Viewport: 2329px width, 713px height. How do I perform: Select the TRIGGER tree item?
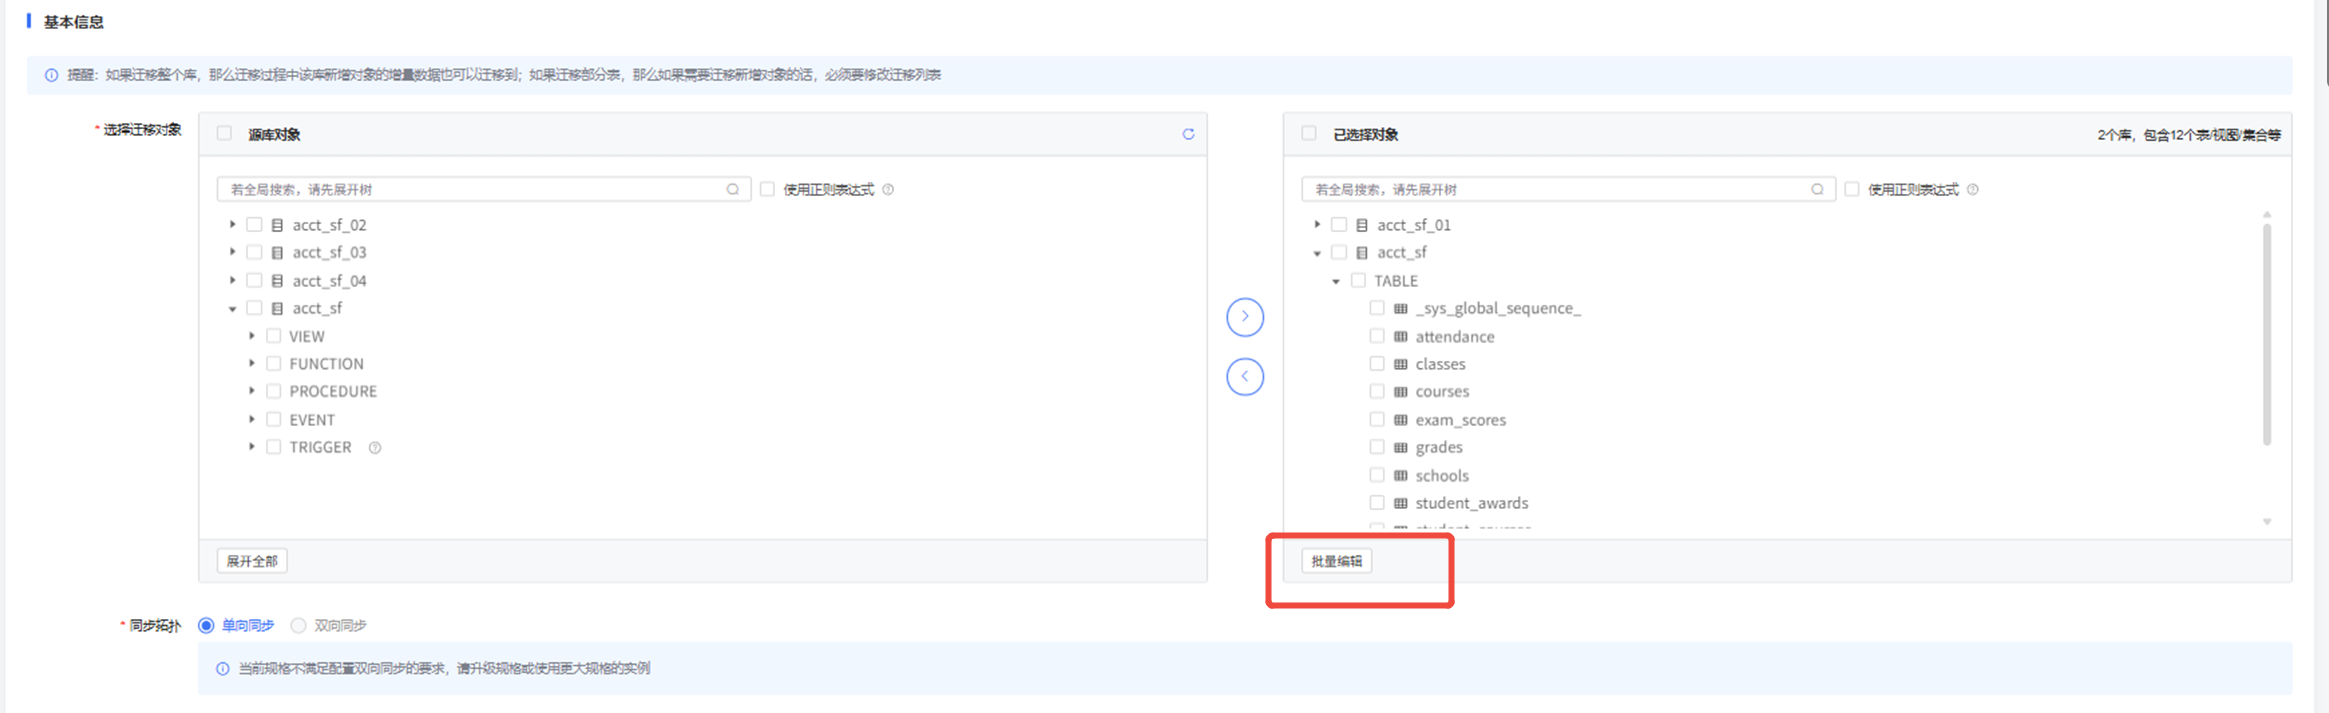tap(320, 447)
